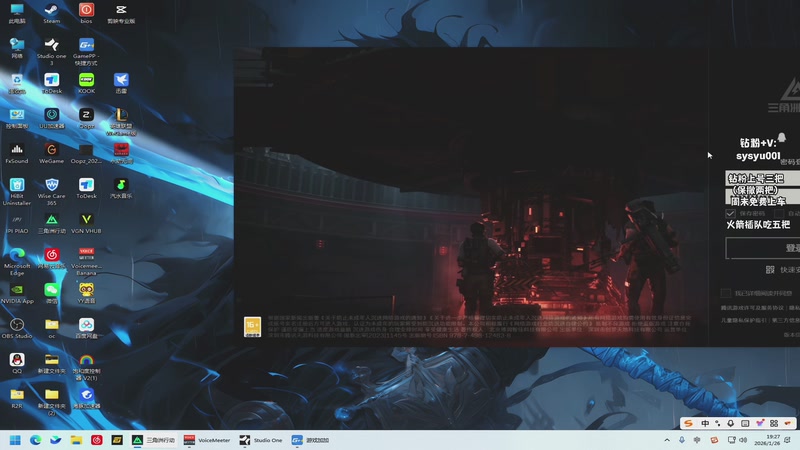The image size is (800, 450).
Task: Open the IPI PIAO desktop shortcut
Action: click(17, 223)
